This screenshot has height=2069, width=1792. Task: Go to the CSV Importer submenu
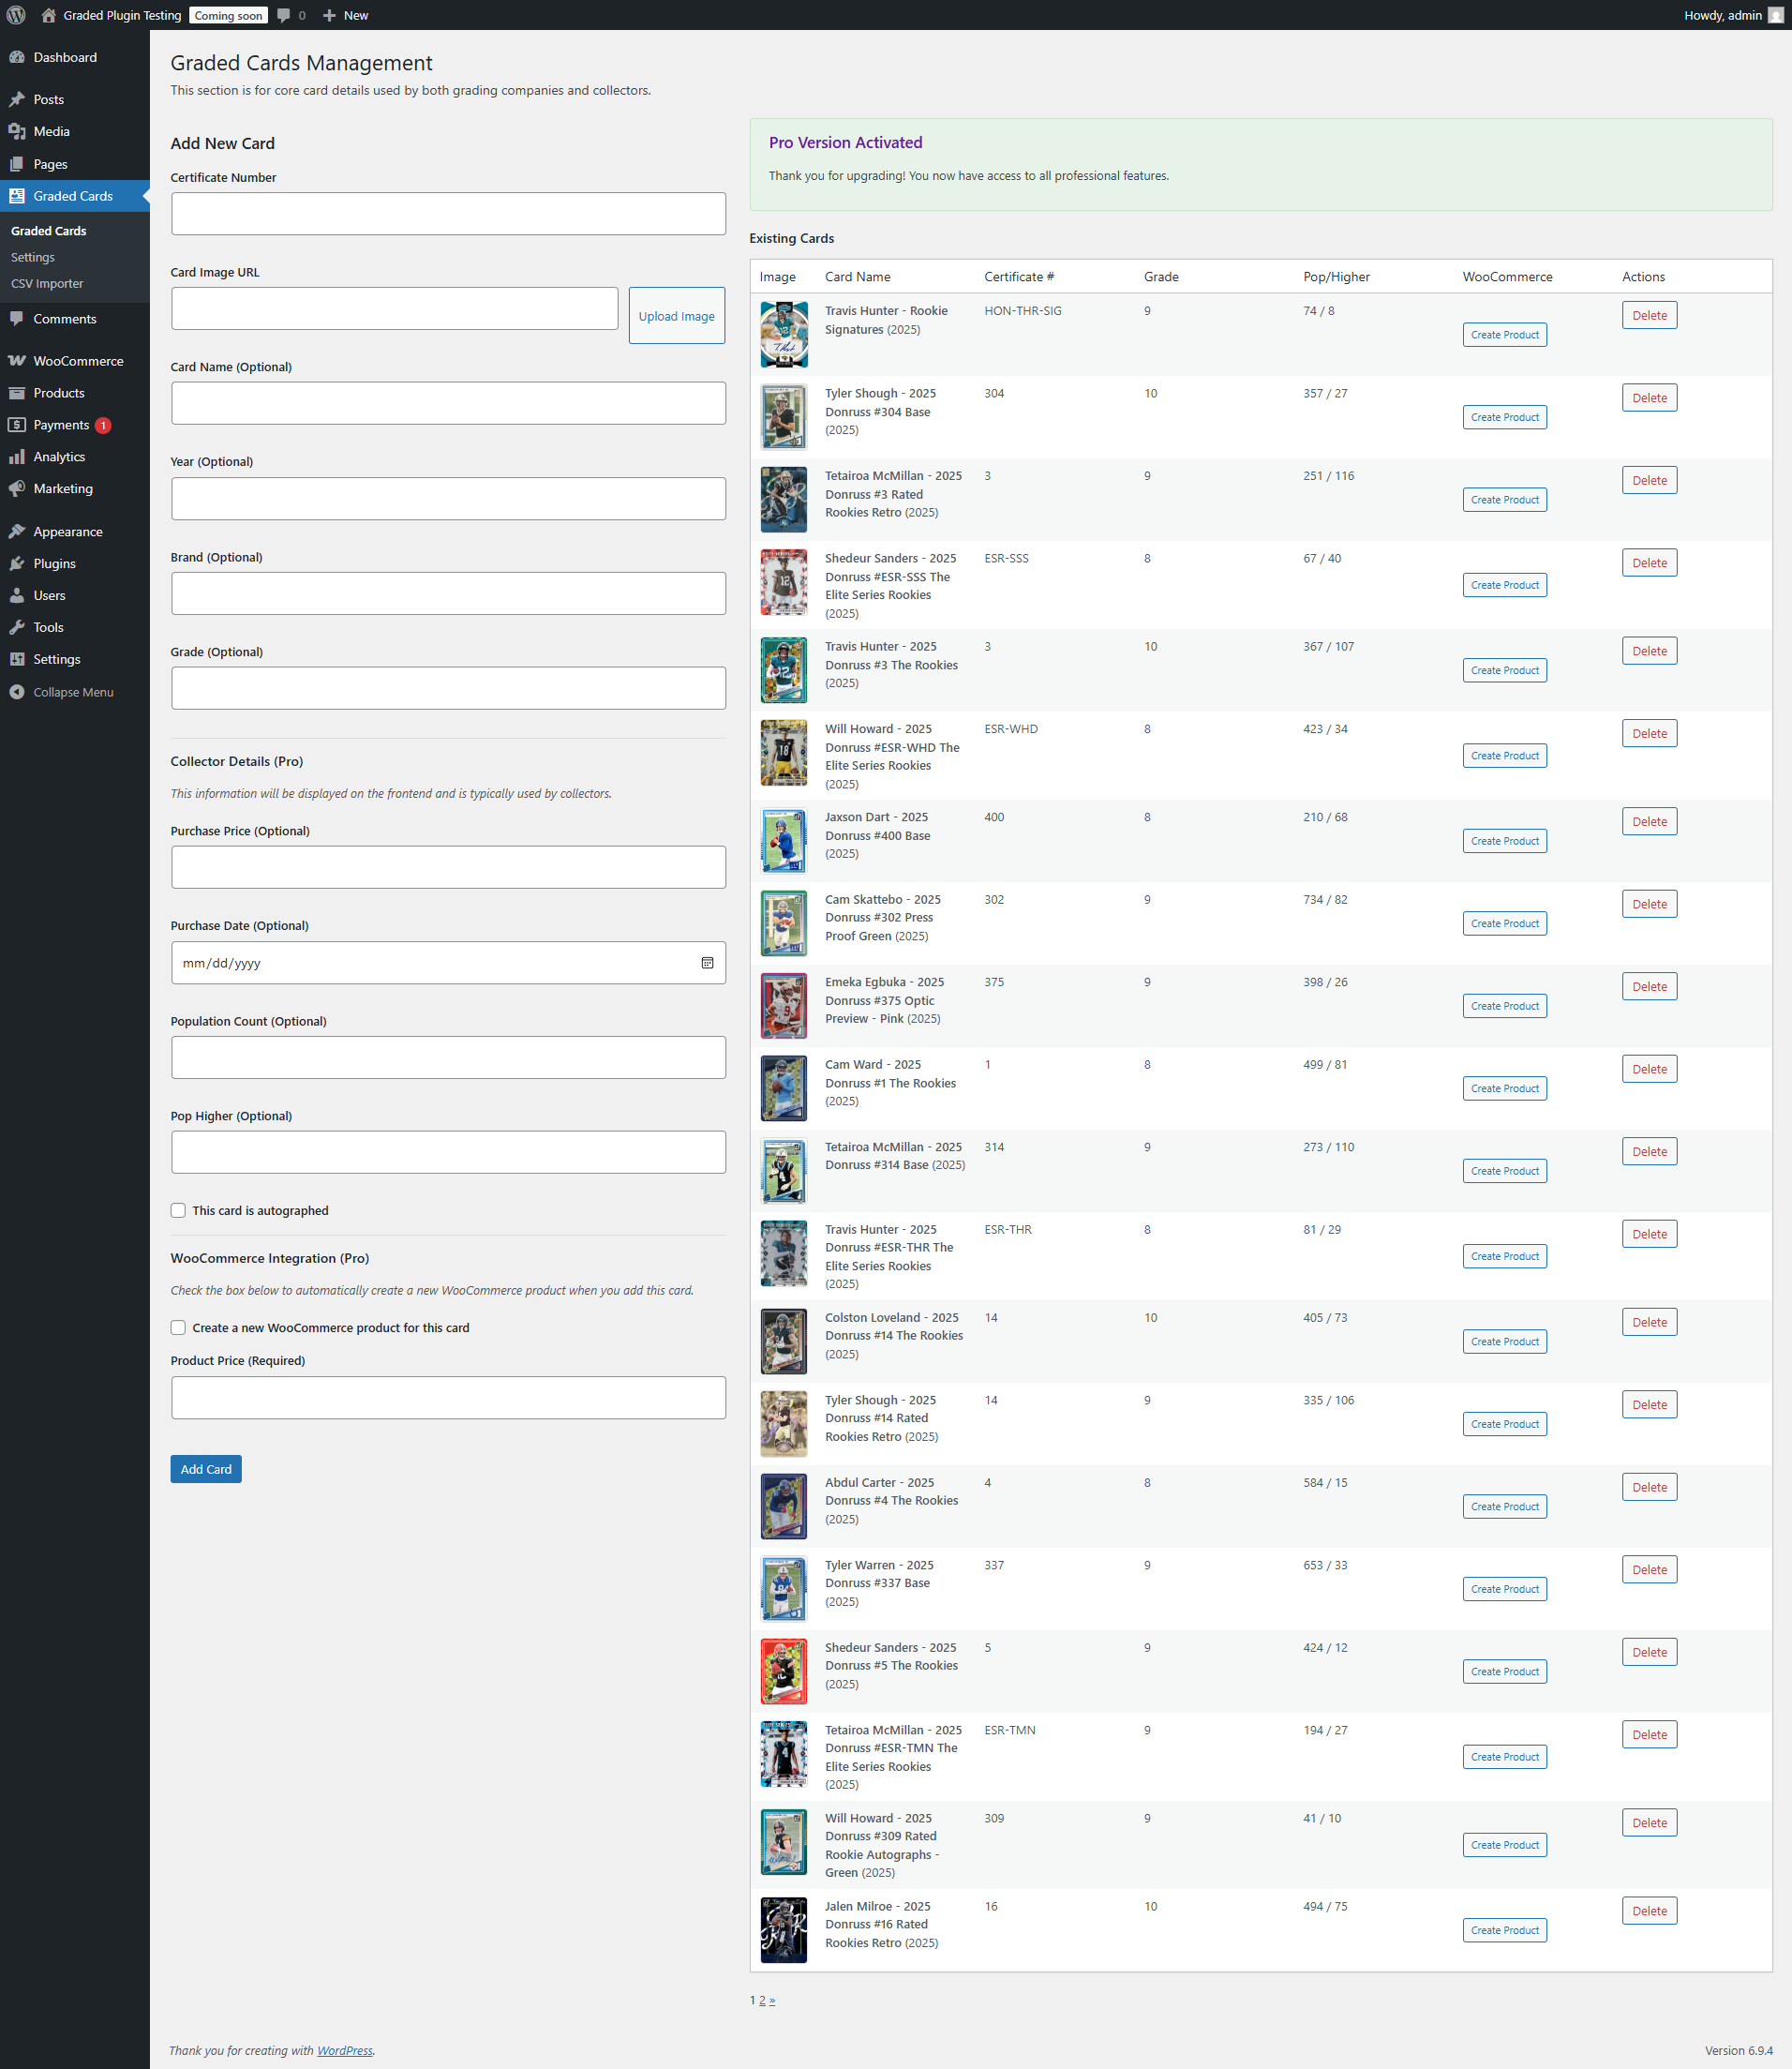point(46,283)
